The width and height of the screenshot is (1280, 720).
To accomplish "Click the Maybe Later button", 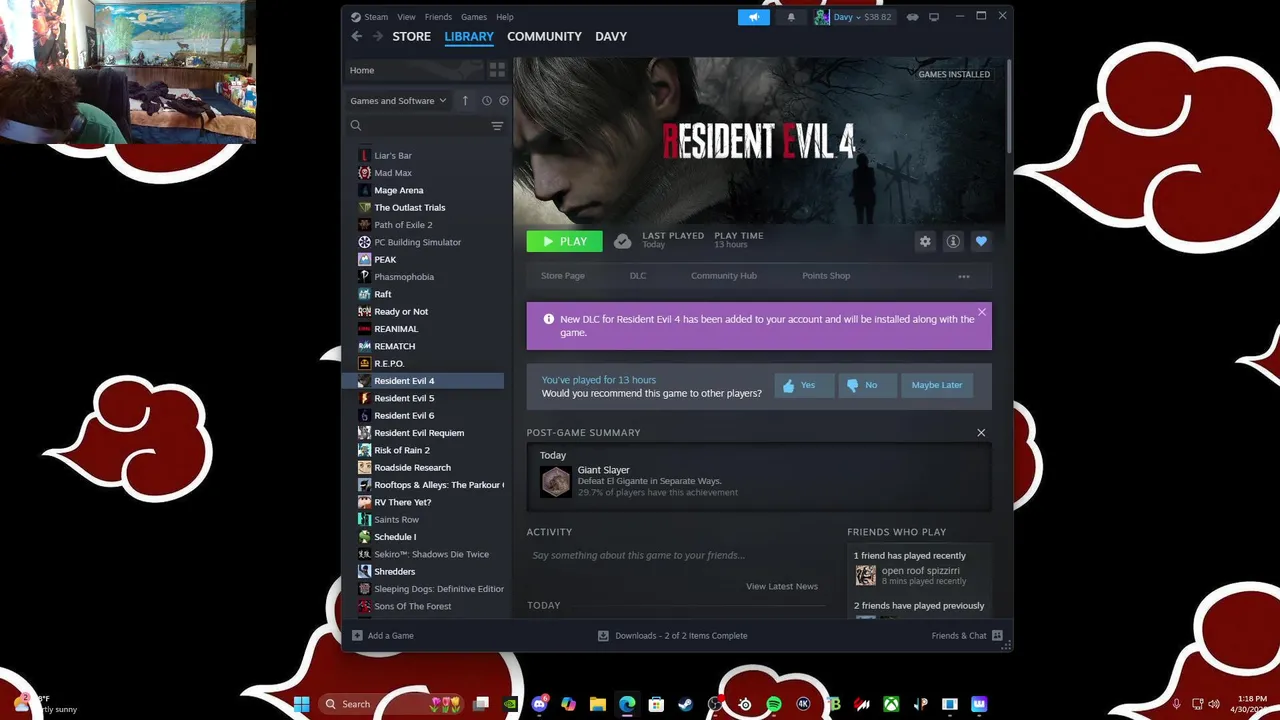I will pos(937,385).
